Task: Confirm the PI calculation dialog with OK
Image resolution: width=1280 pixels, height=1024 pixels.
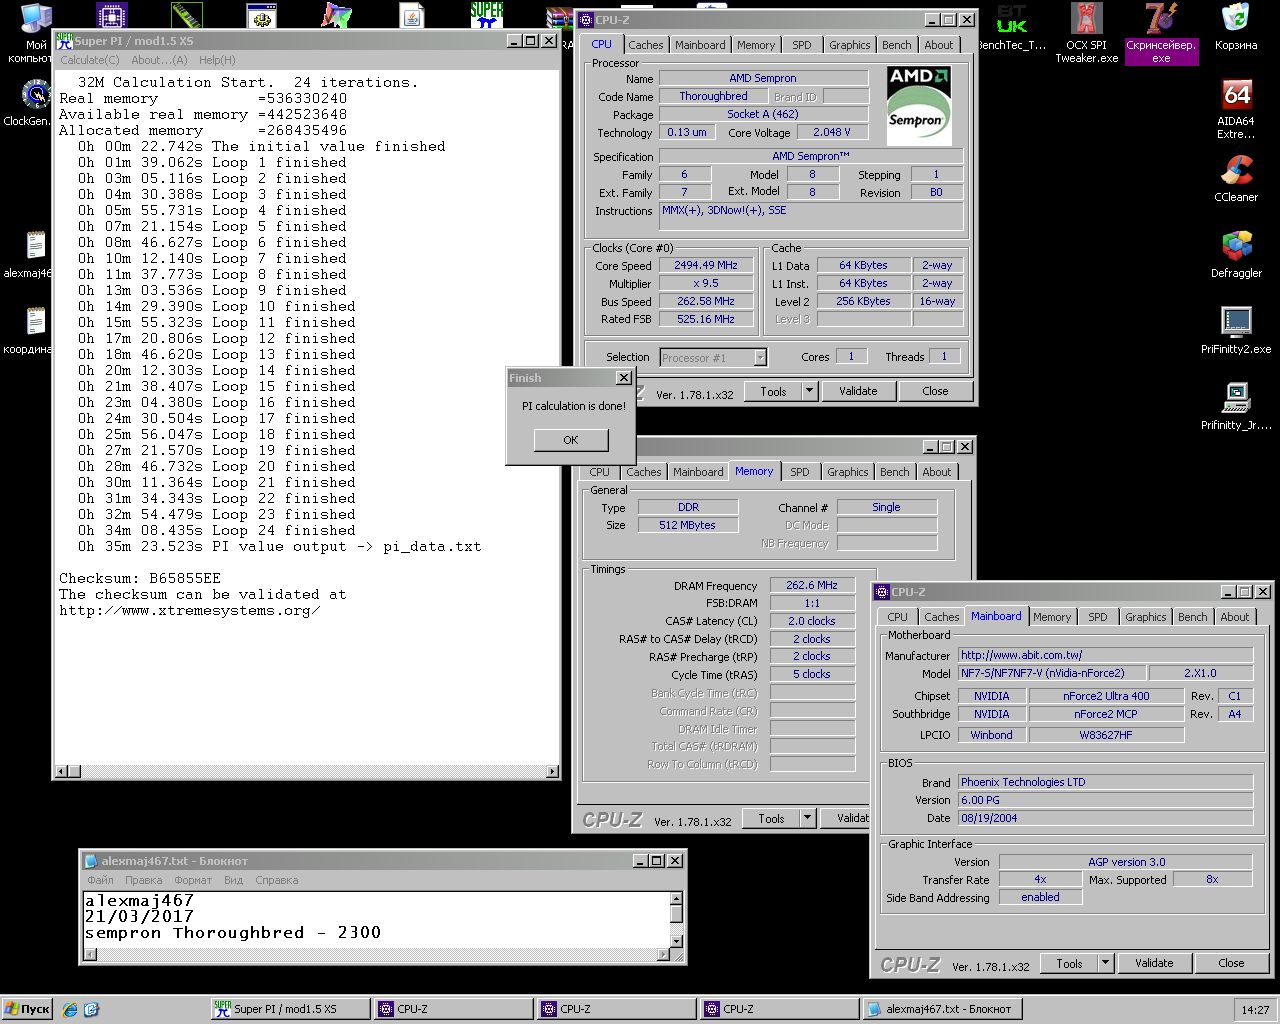Action: click(571, 440)
